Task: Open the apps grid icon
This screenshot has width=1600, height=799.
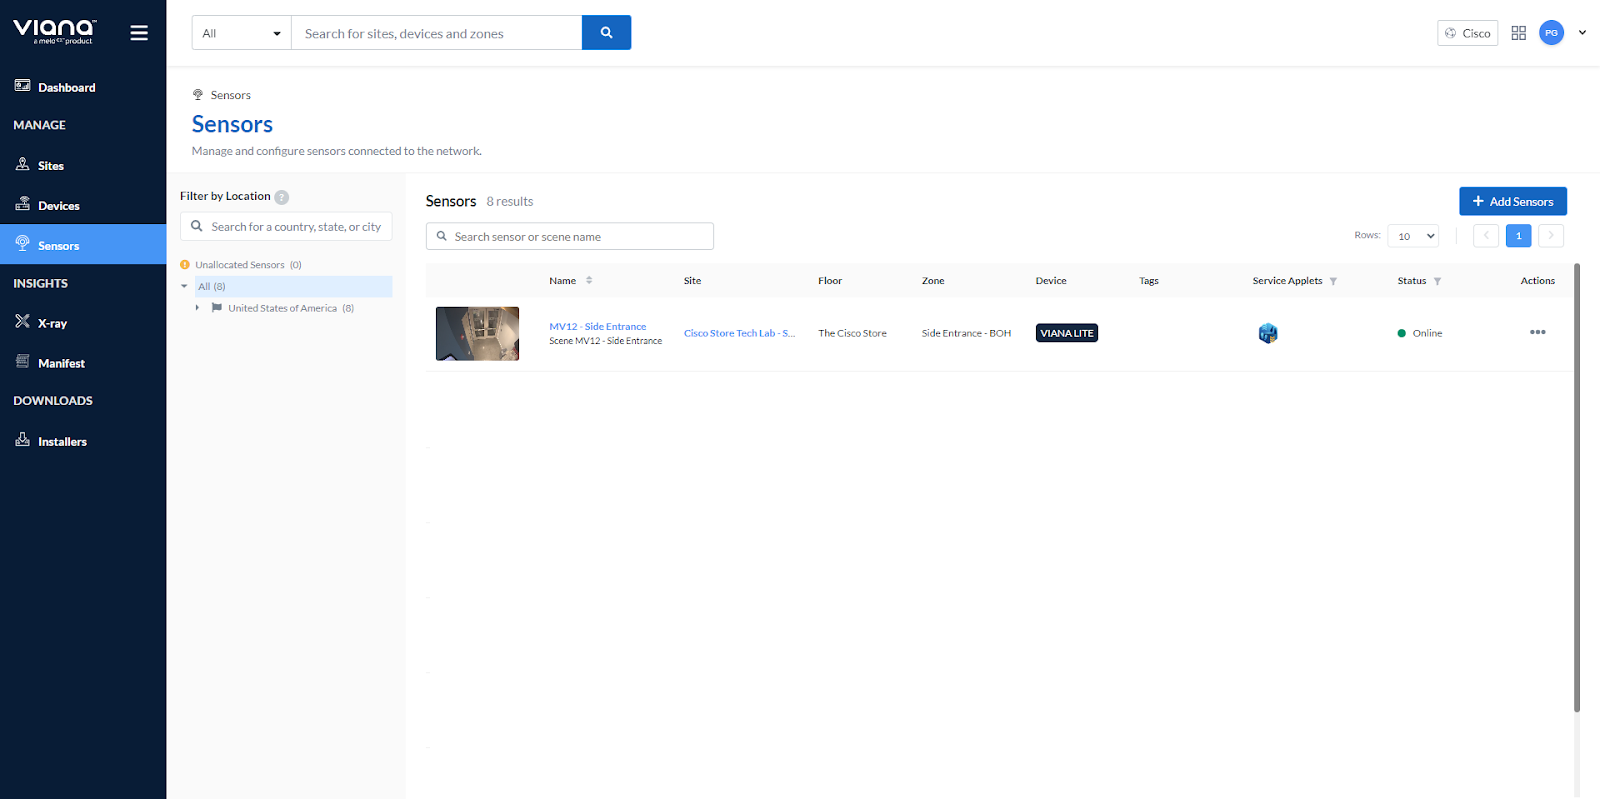Action: point(1518,33)
